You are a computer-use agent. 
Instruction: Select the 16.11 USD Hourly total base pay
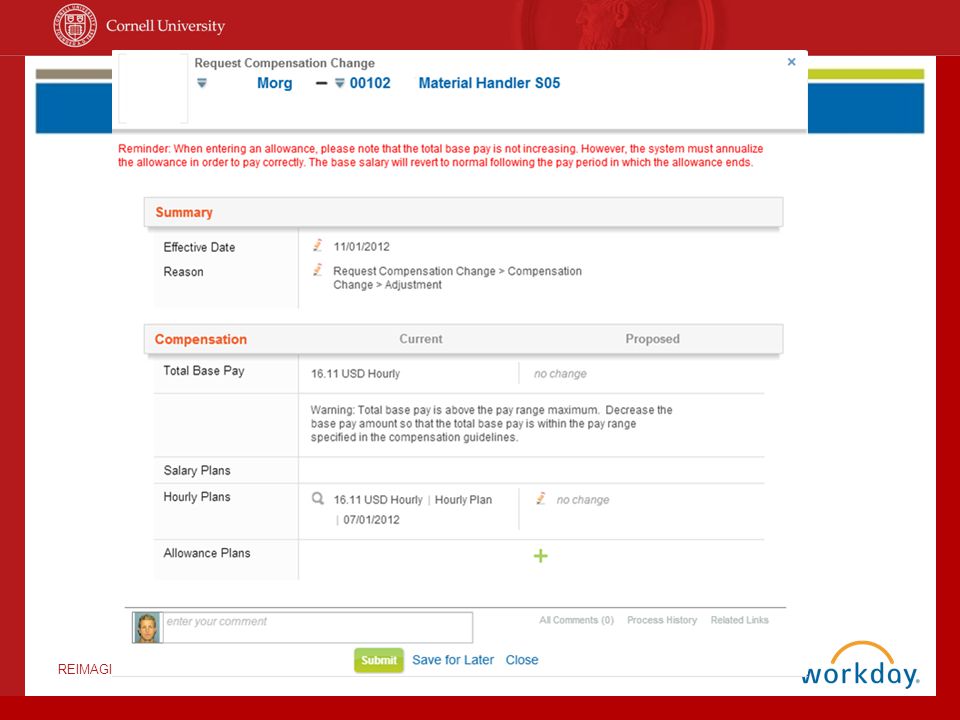[x=355, y=373]
